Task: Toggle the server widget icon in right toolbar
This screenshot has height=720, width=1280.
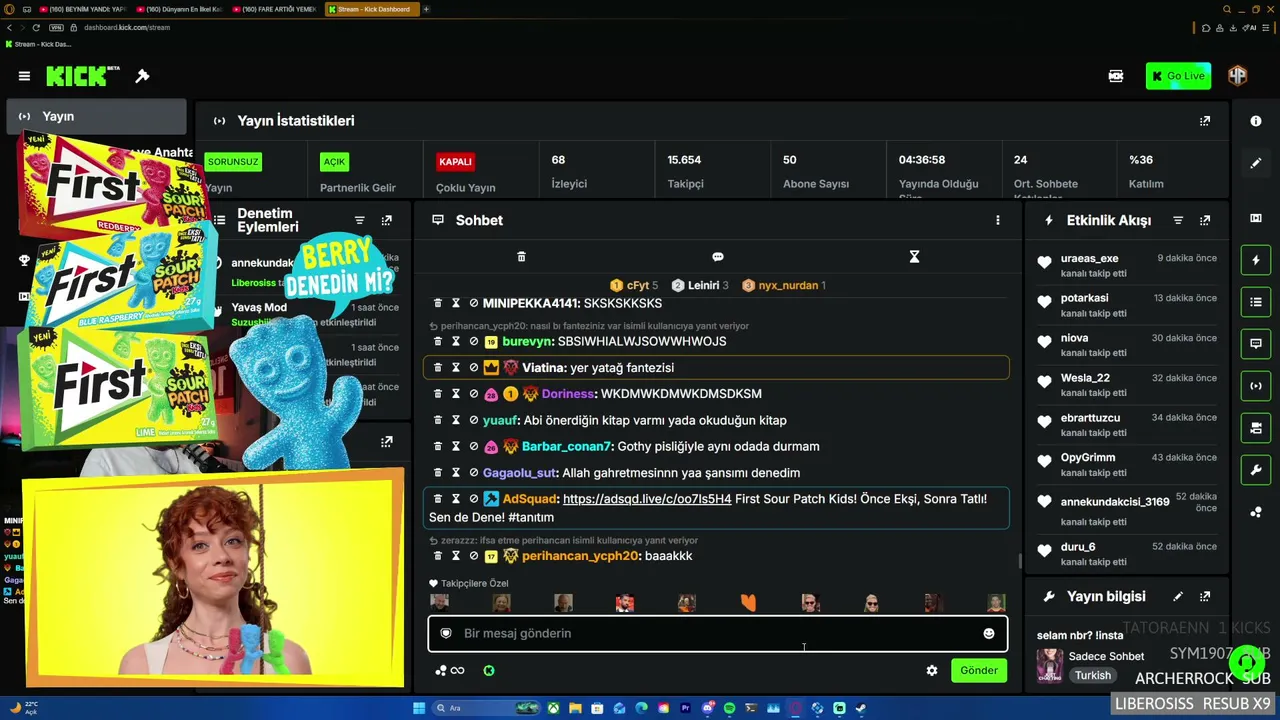Action: pyautogui.click(x=1256, y=428)
